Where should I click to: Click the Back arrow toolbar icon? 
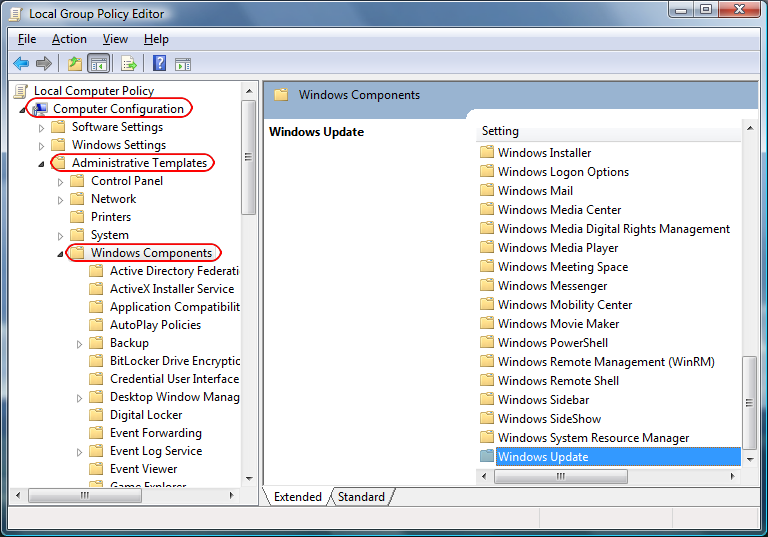tap(21, 63)
